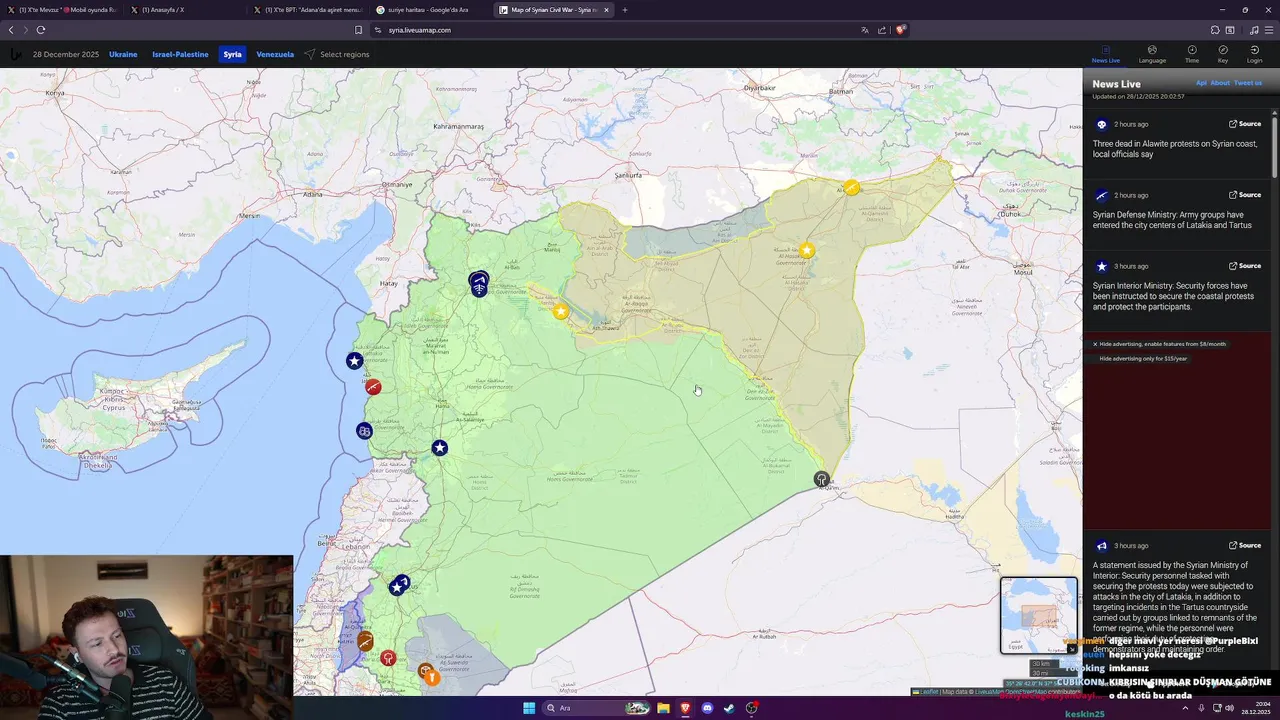Collapse the minimap with its corner arrow
Screen dimensions: 1280x720
1072,649
